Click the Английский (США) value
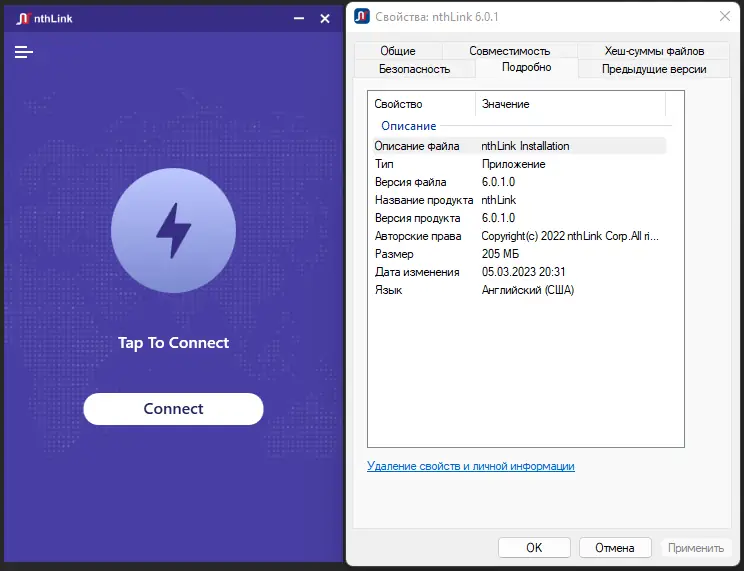Viewport: 744px width, 571px height. [x=528, y=290]
